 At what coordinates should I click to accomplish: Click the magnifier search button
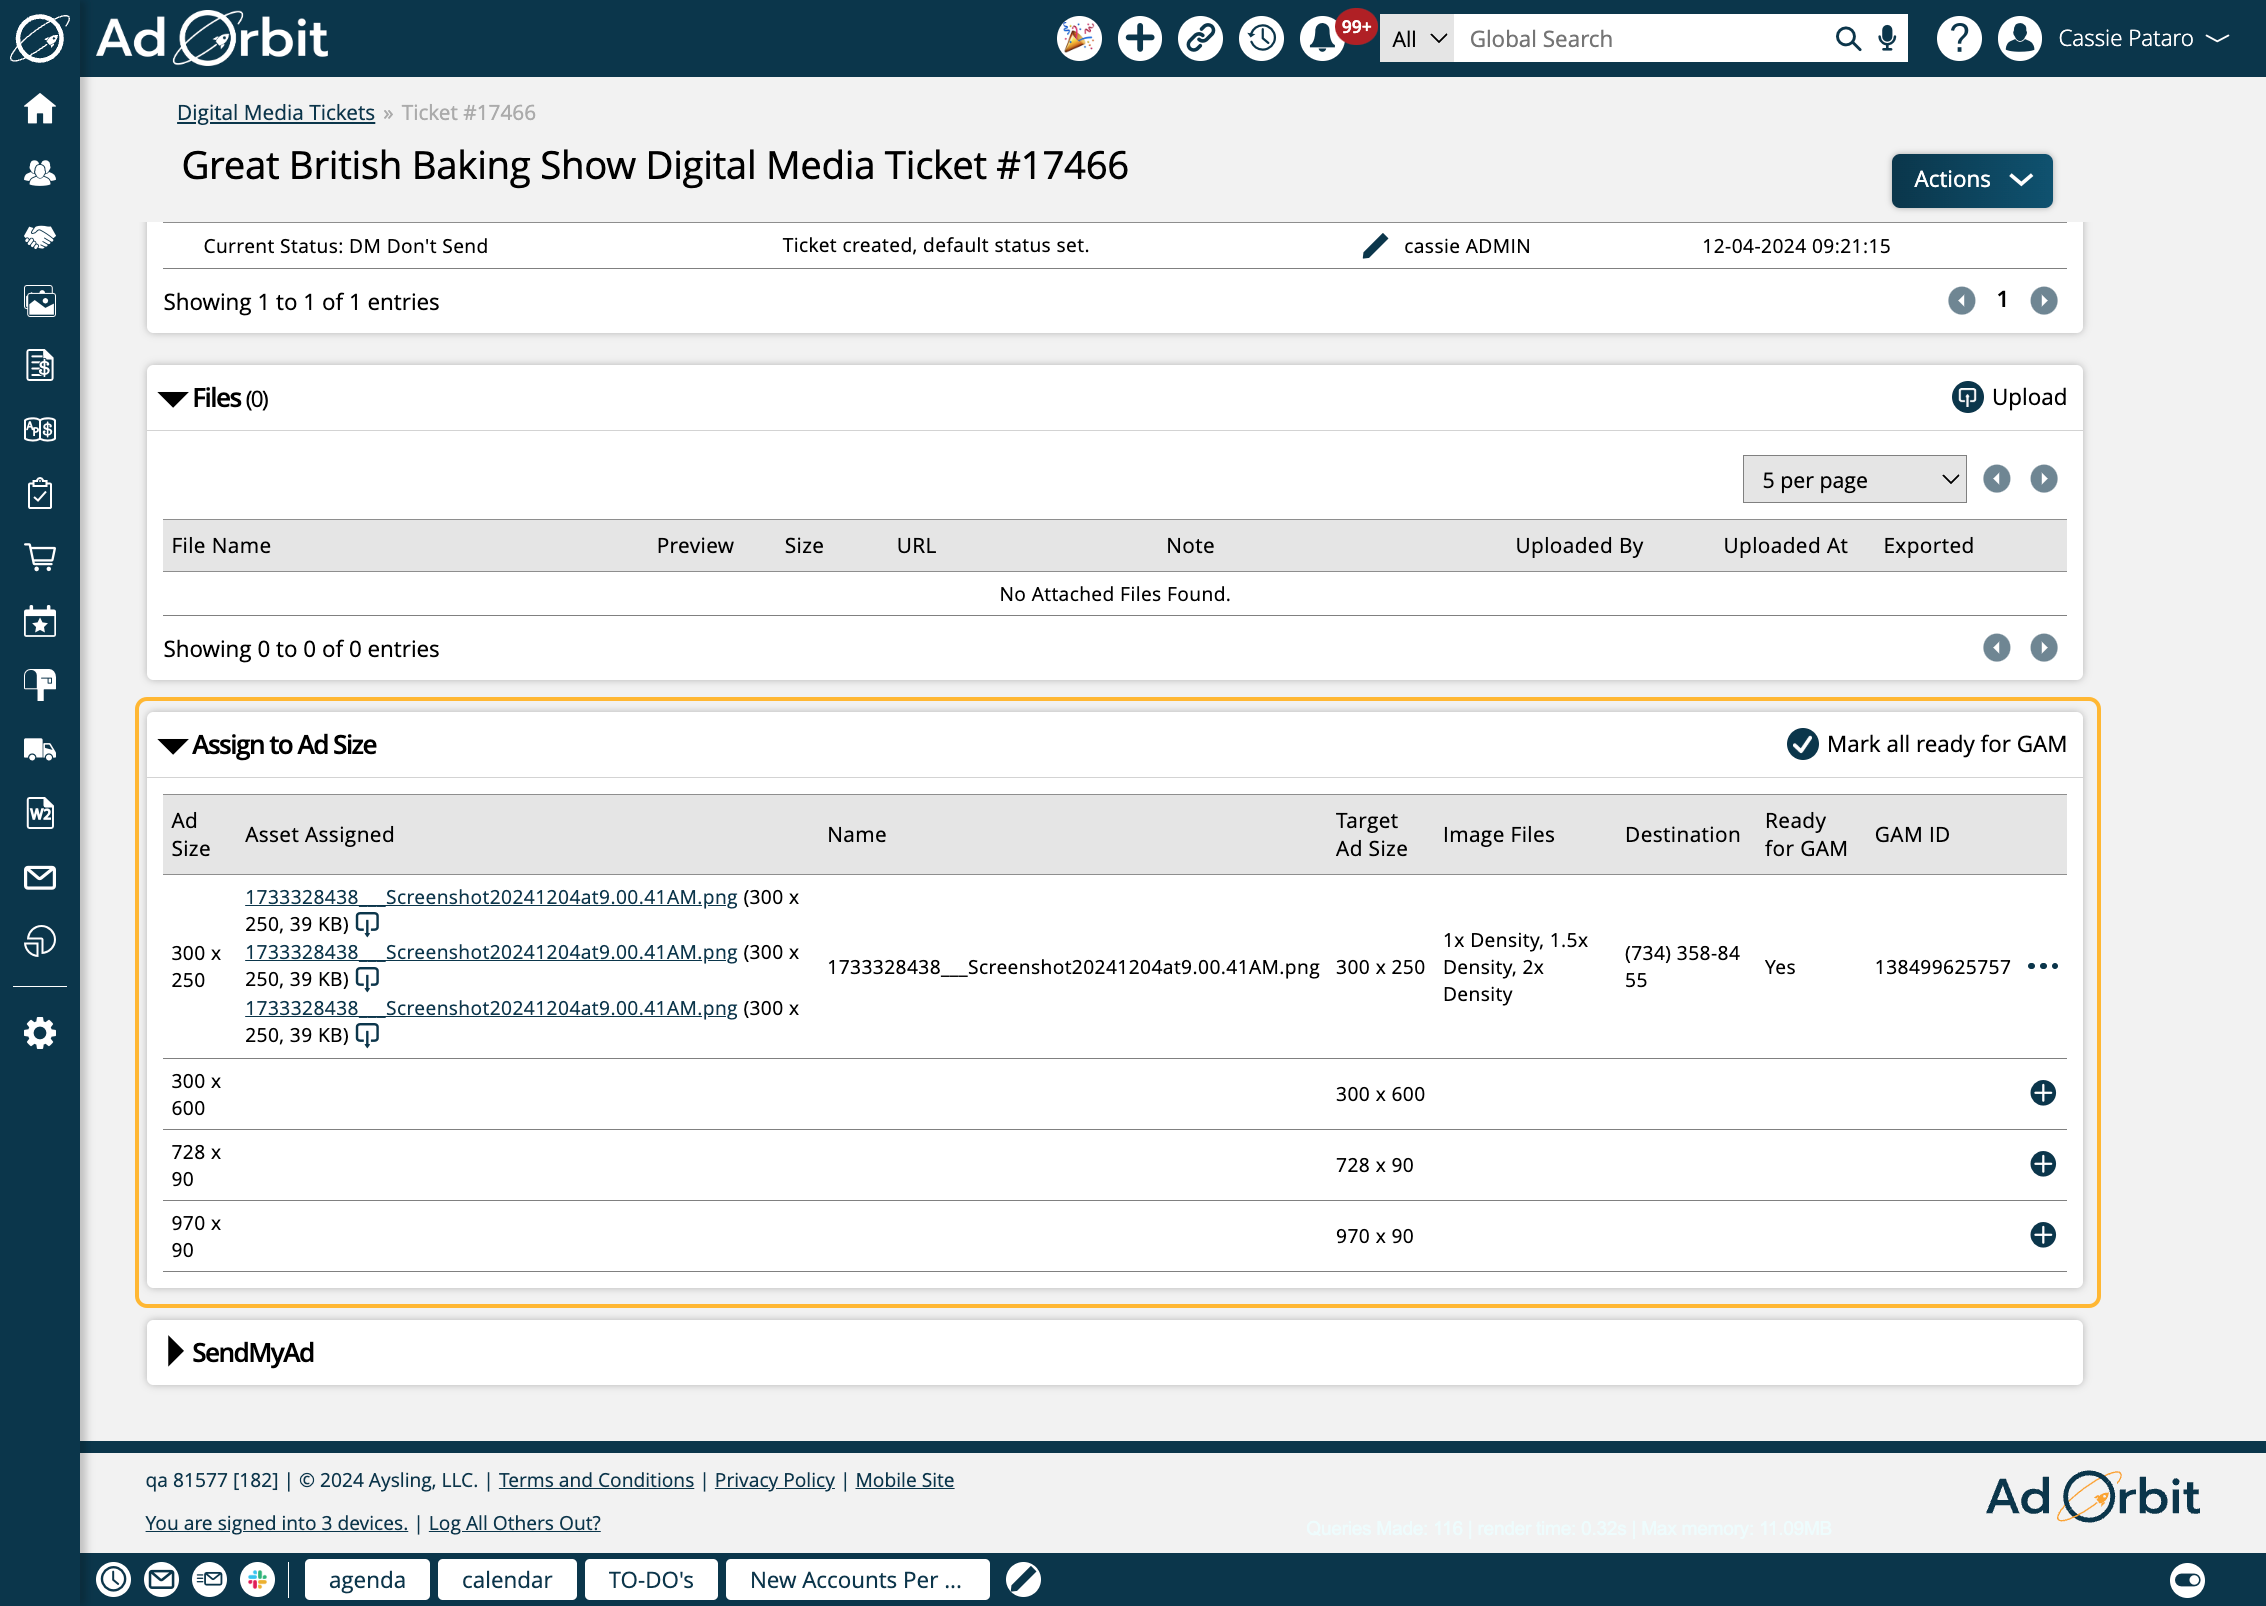pos(1848,39)
